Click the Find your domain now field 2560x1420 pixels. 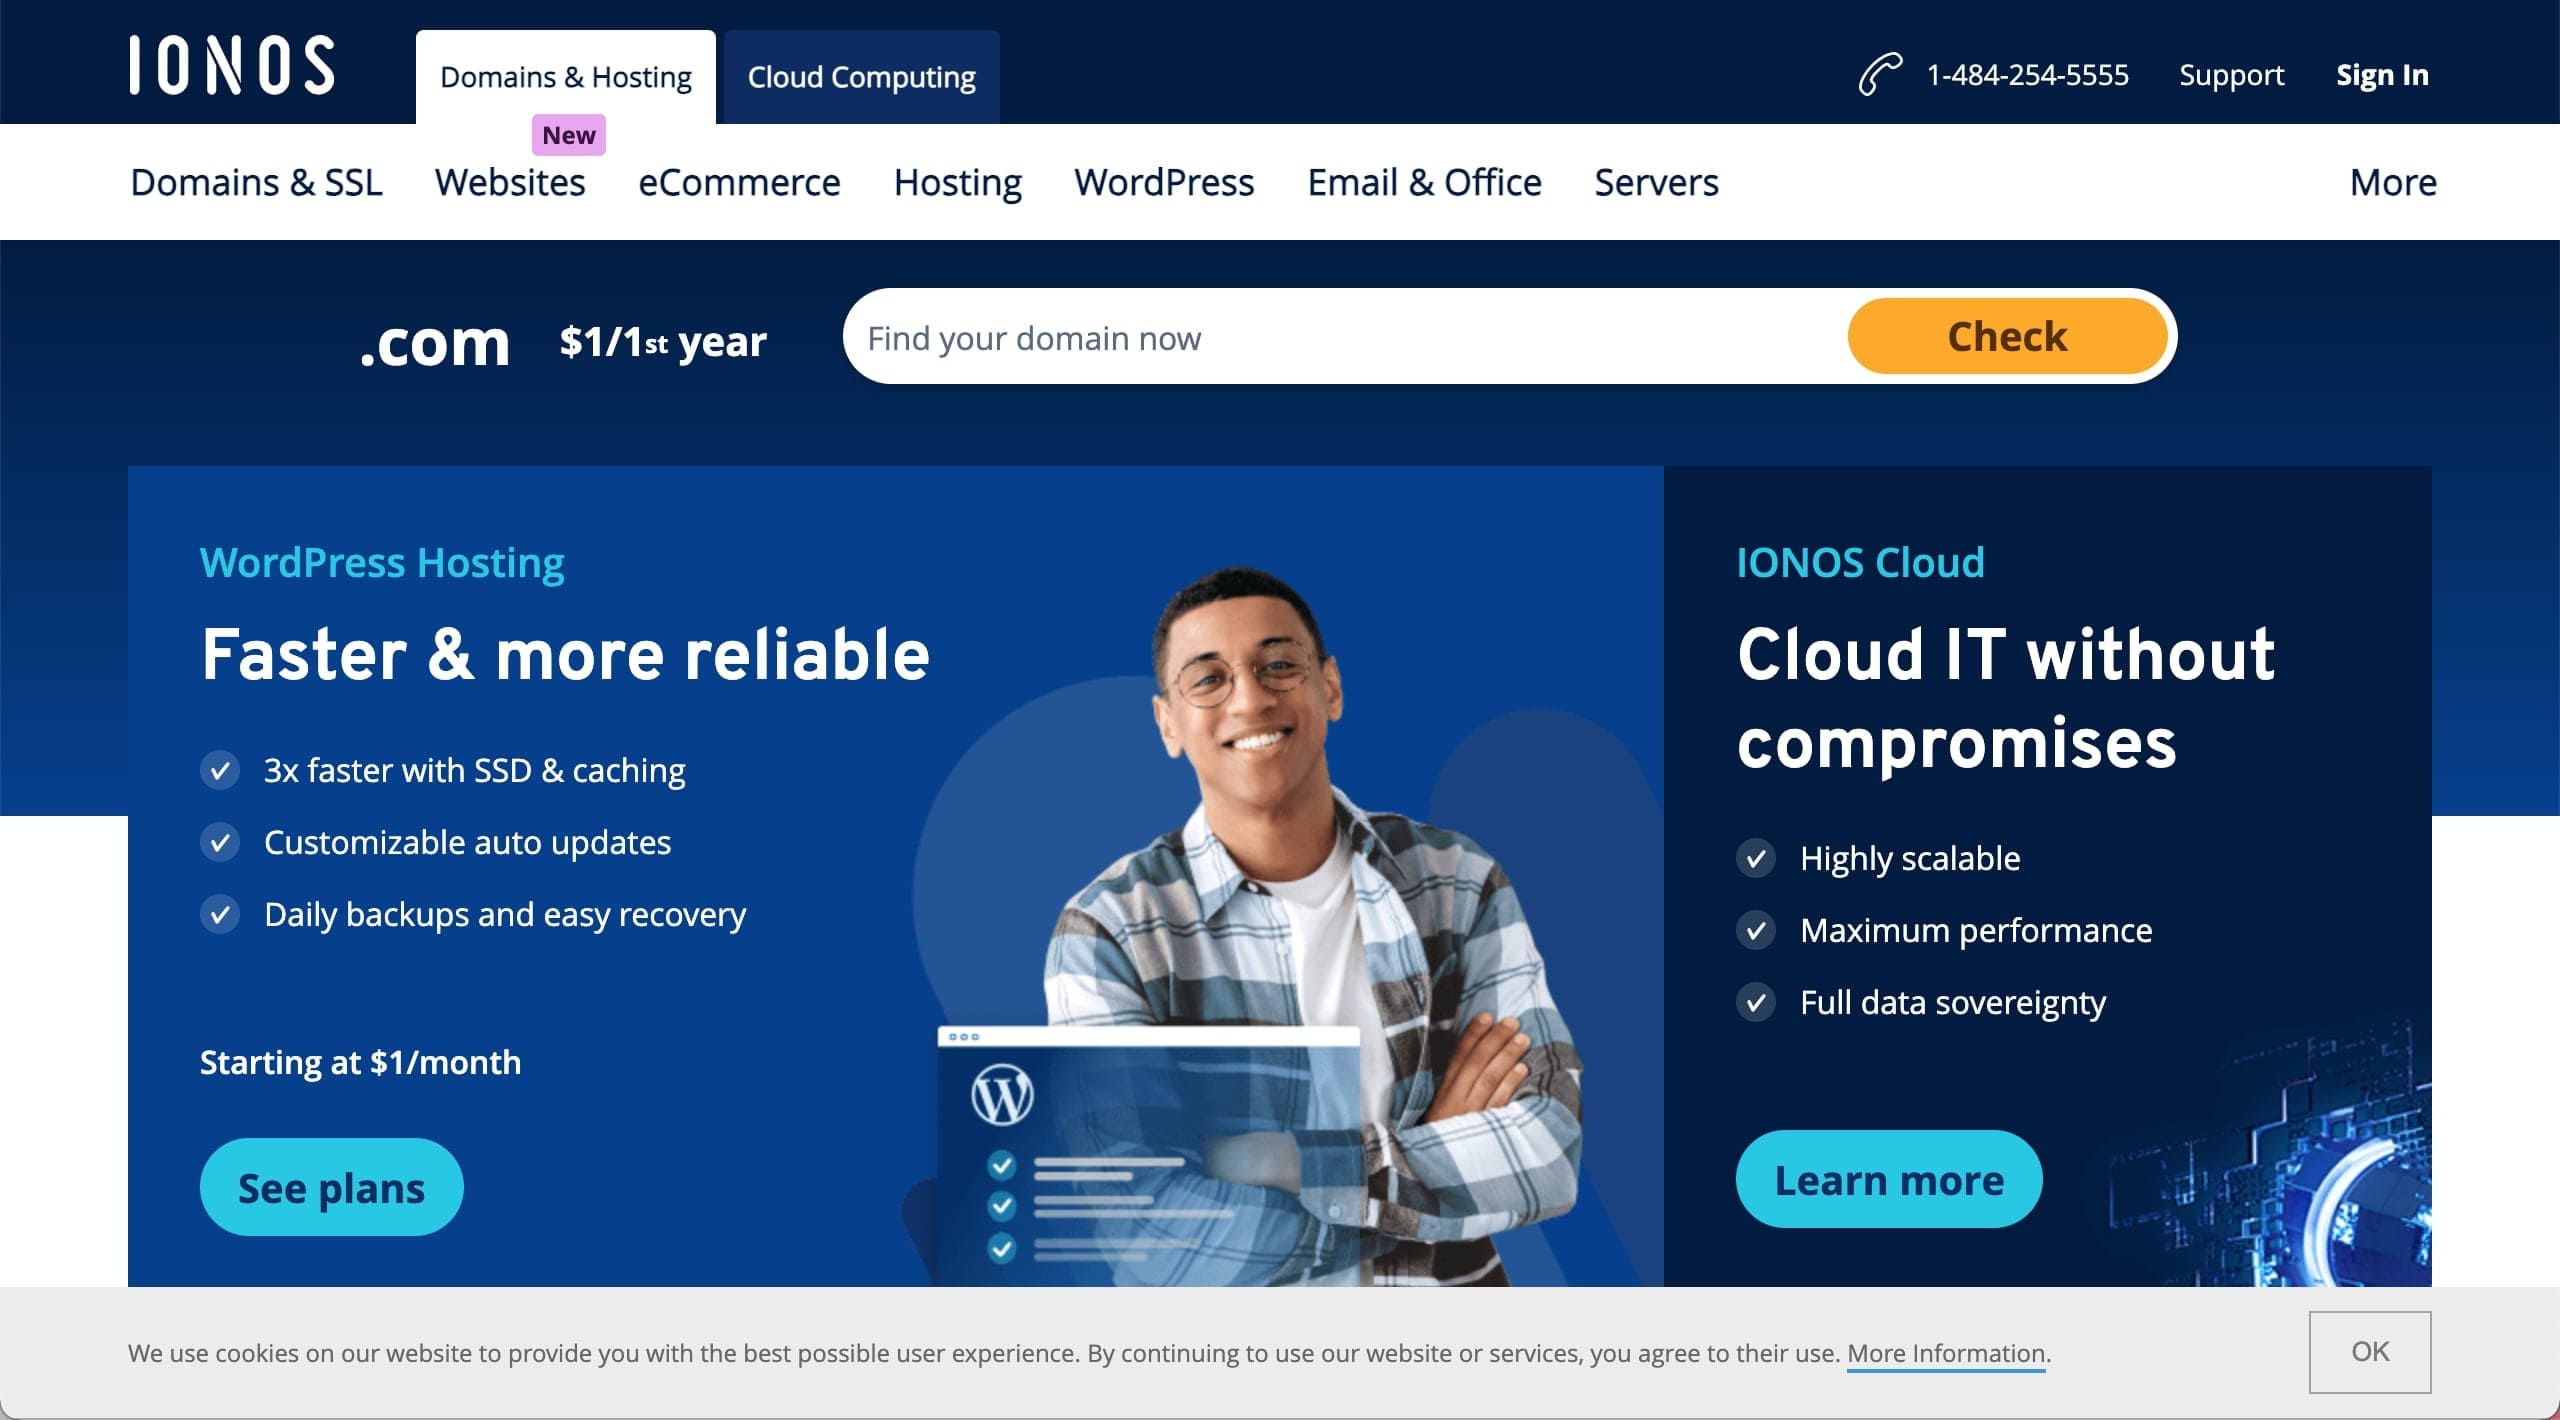(x=1345, y=337)
